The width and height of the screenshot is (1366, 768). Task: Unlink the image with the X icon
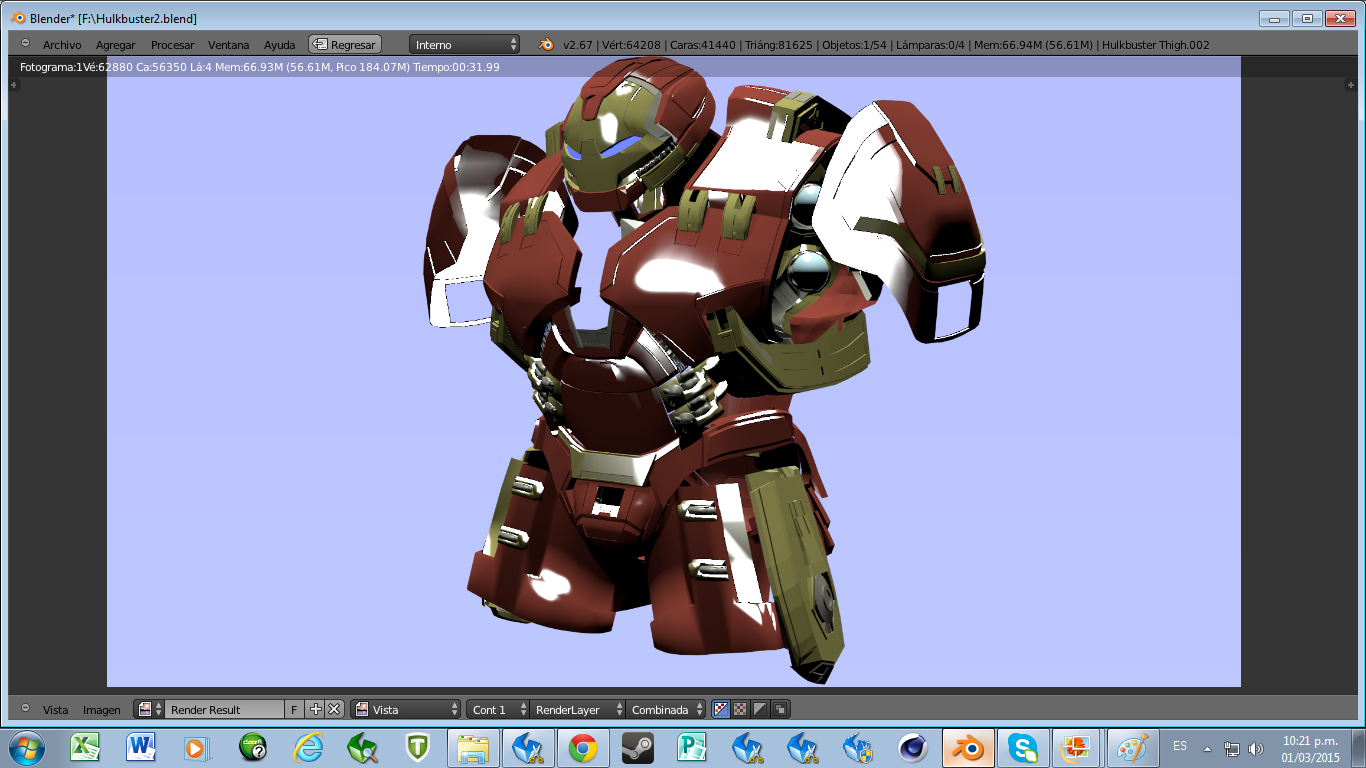click(334, 709)
